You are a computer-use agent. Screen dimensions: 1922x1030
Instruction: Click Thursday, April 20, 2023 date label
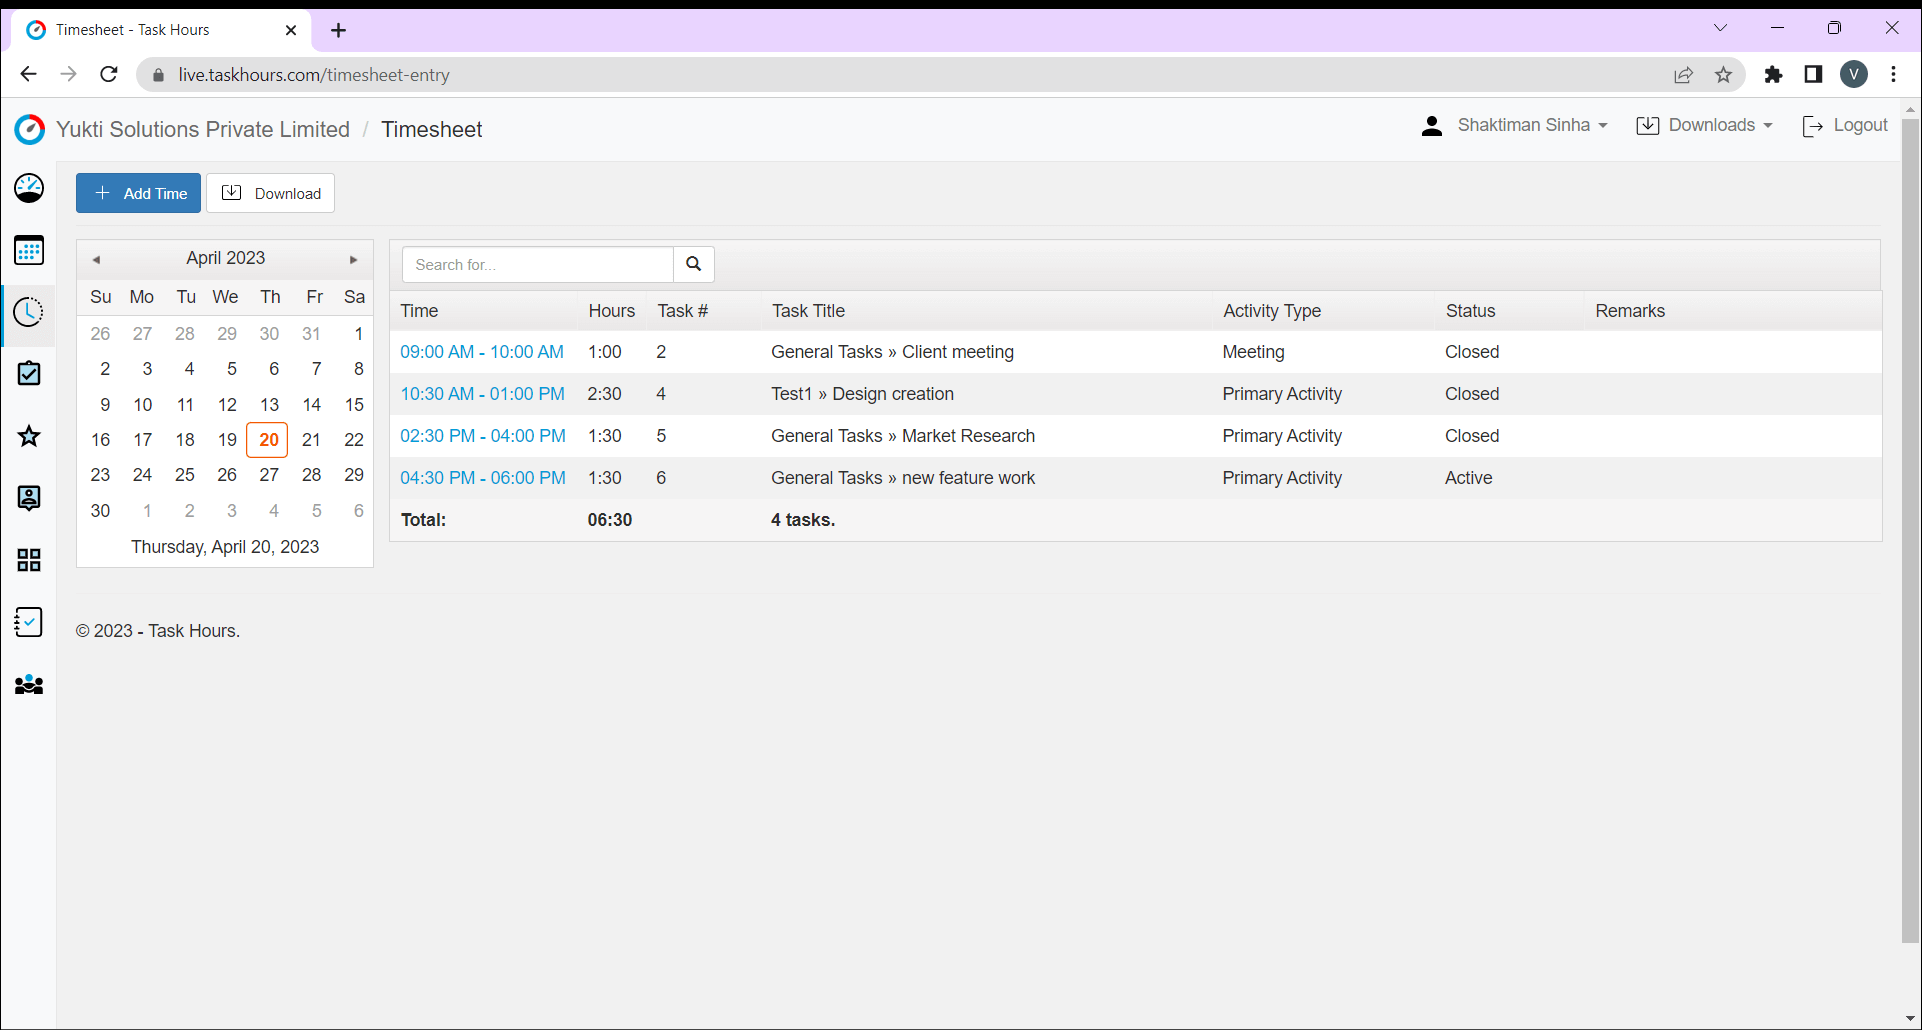pos(225,547)
